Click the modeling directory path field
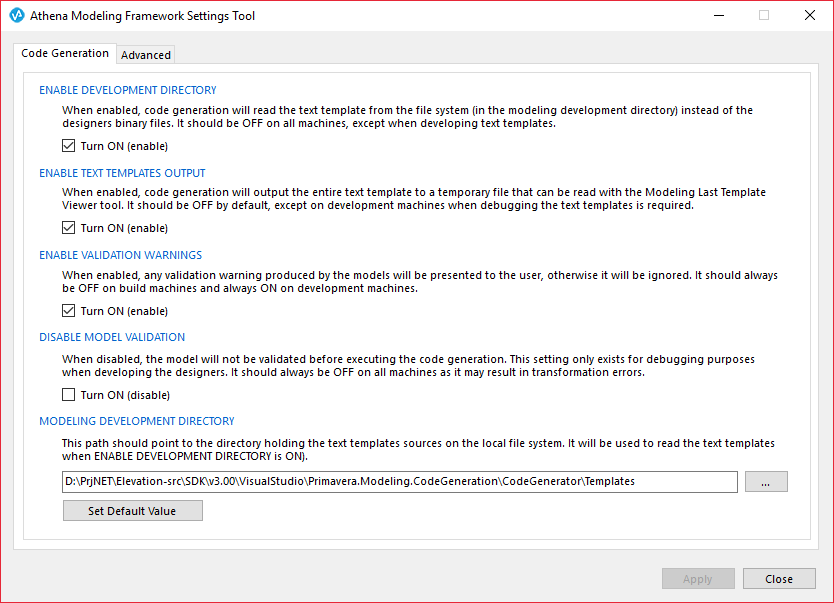 point(399,482)
